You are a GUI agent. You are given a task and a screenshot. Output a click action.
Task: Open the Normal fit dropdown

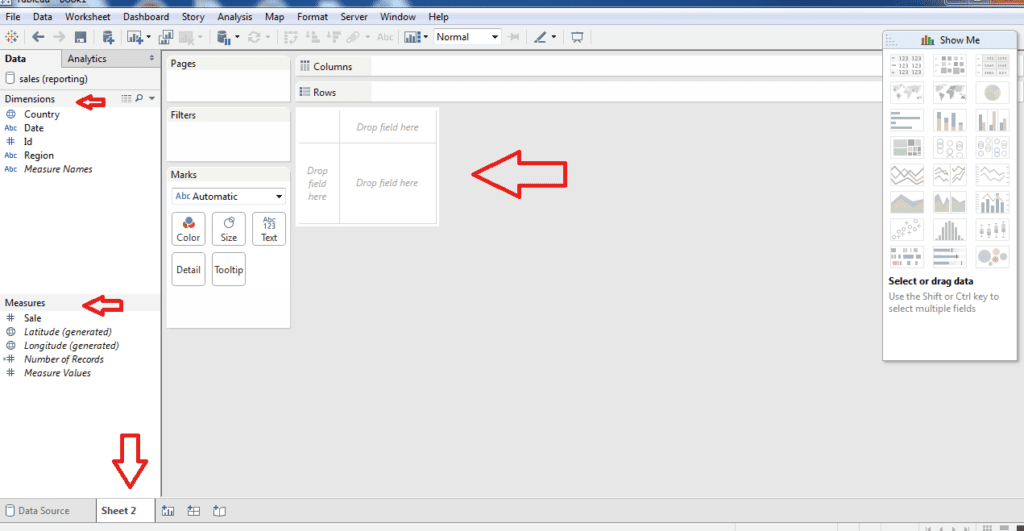coord(467,37)
